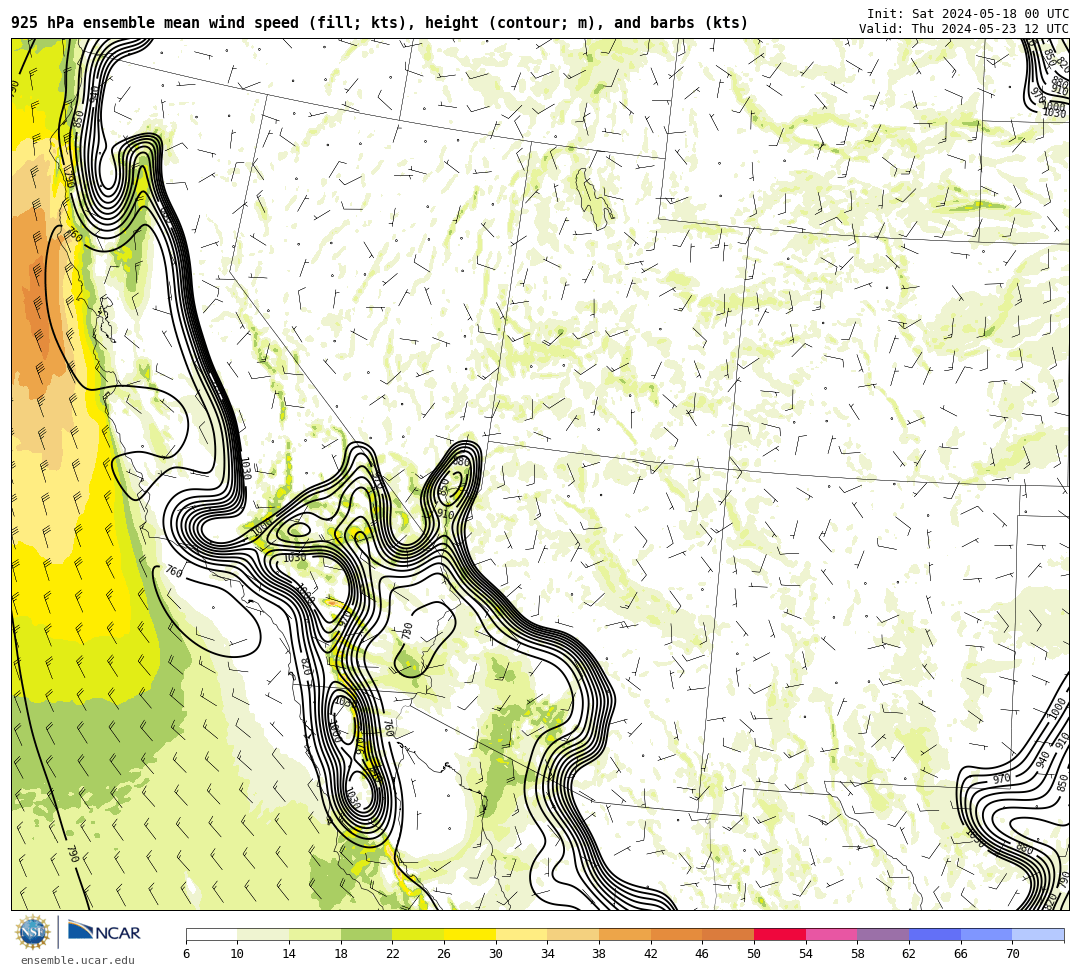Pick the 42–46 kts orange swatch
The height and width of the screenshot is (973, 1080).
pos(676,934)
